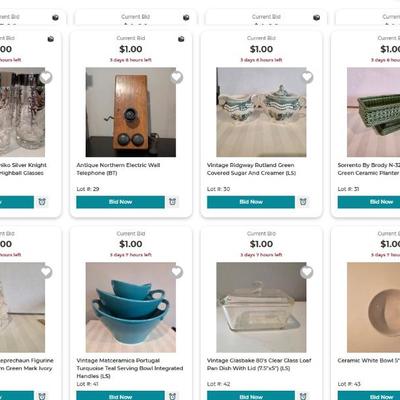Open Antique Northern Electric Wall Telephone title
The image size is (400, 400).
pos(118,169)
